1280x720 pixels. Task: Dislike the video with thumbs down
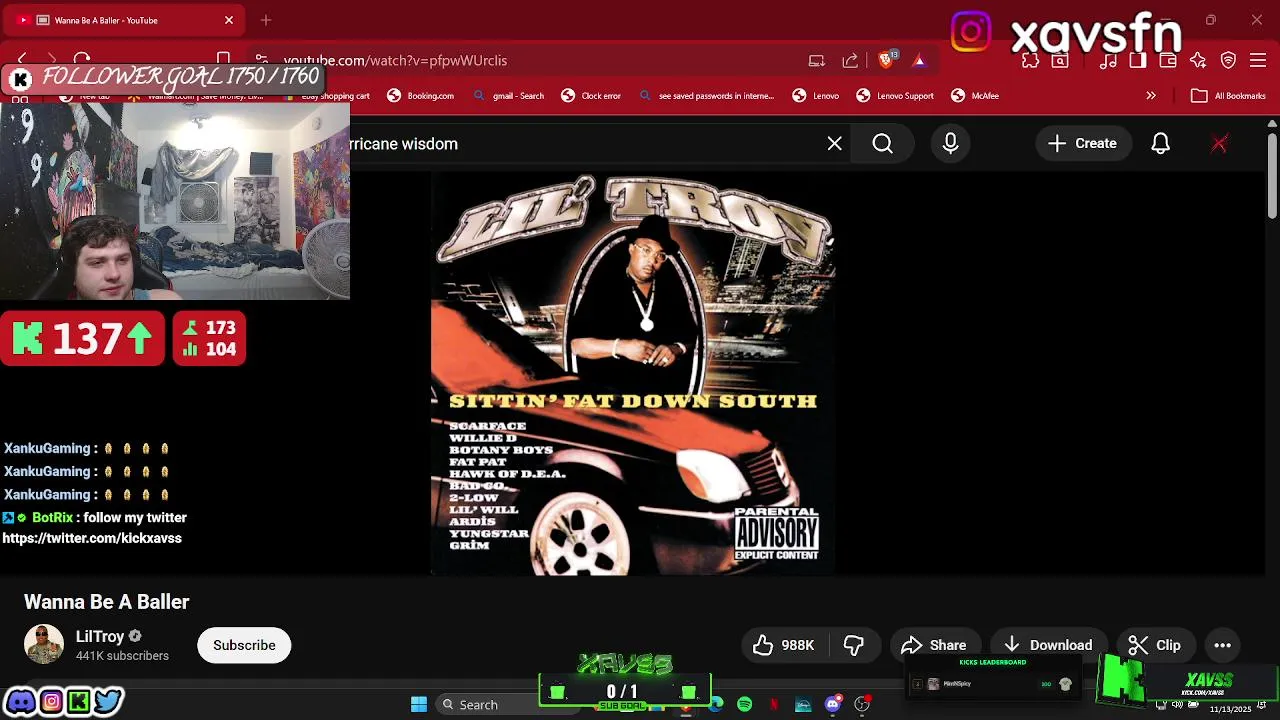pyautogui.click(x=854, y=645)
